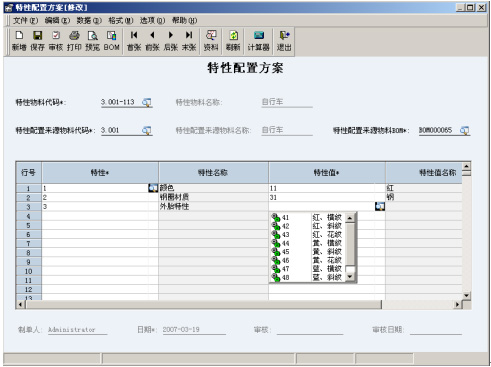491x367 pixels.
Task: Open 预览 (Preview) from the toolbar
Action: point(92,41)
